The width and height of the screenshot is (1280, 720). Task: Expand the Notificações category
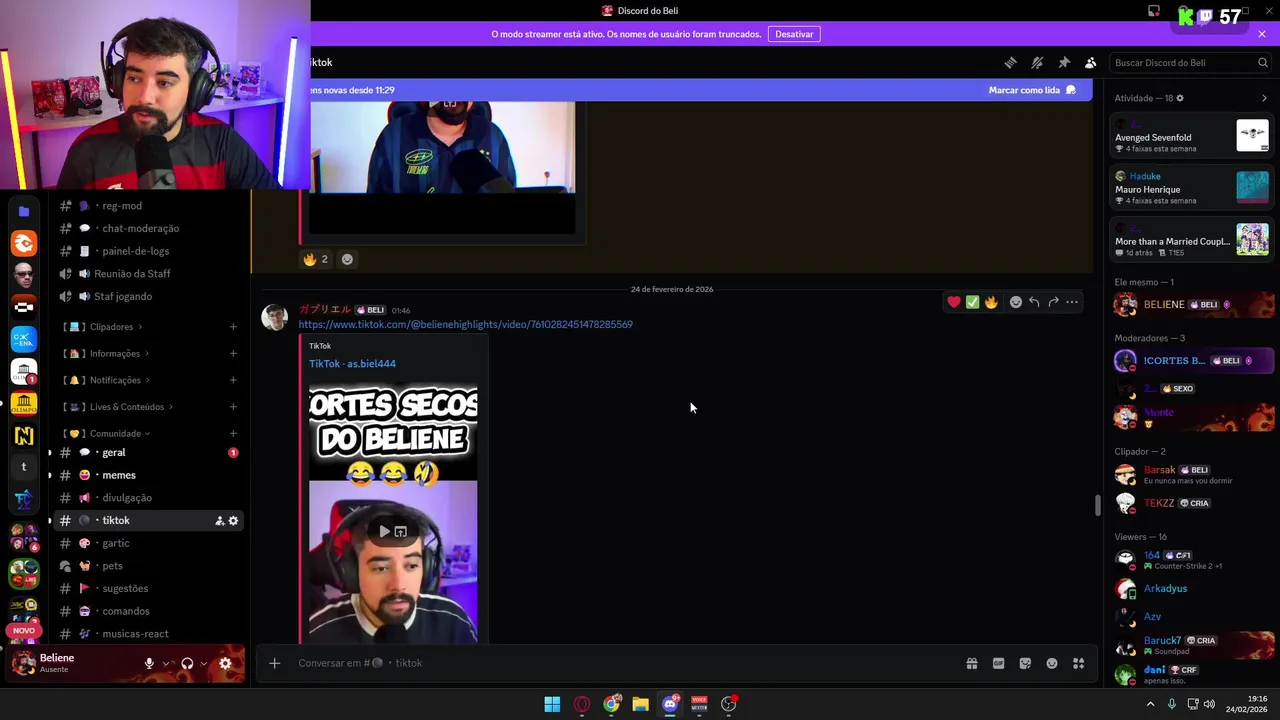tap(107, 380)
